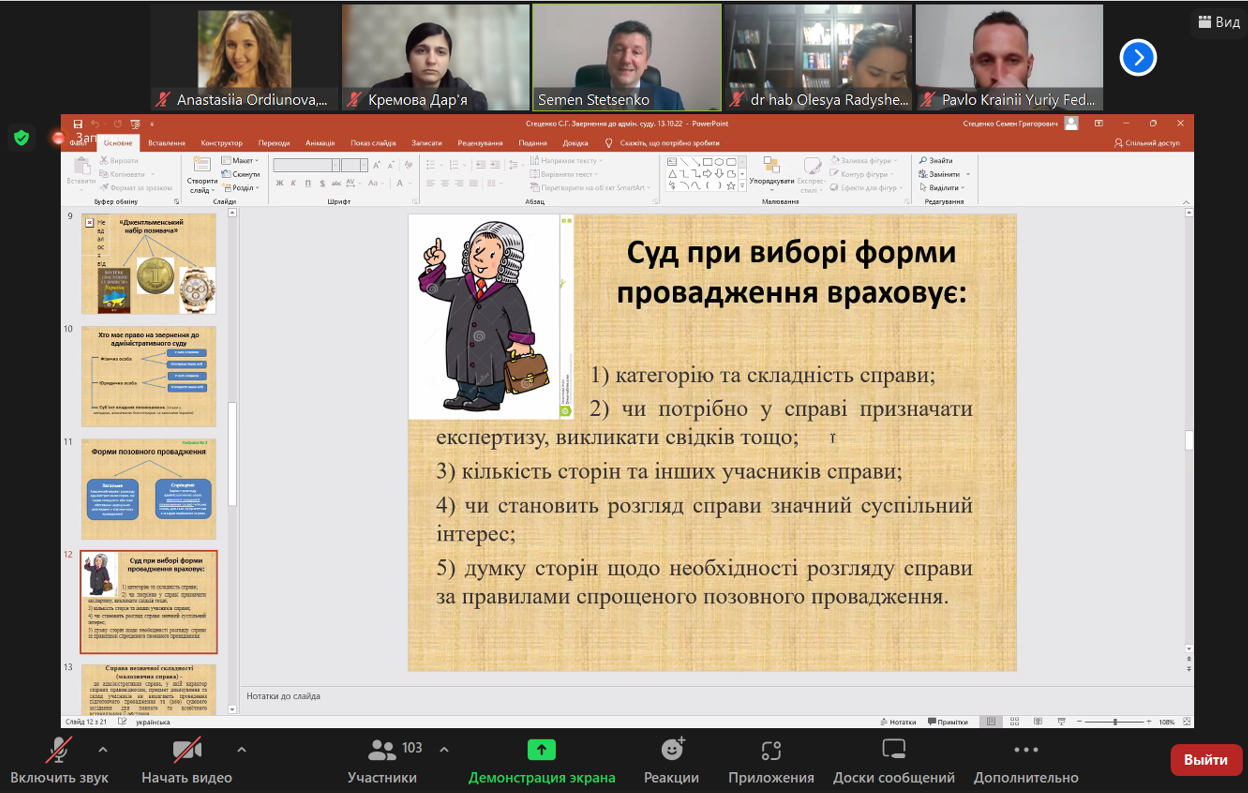This screenshot has width=1248, height=793.
Task: Toggle Italic (К) formatting button
Action: (x=294, y=184)
